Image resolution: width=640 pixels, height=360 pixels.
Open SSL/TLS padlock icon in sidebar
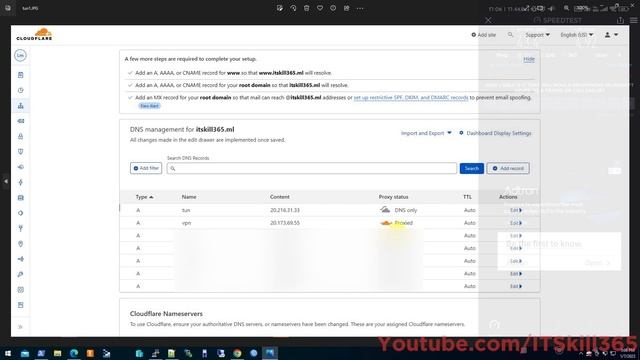click(x=21, y=136)
